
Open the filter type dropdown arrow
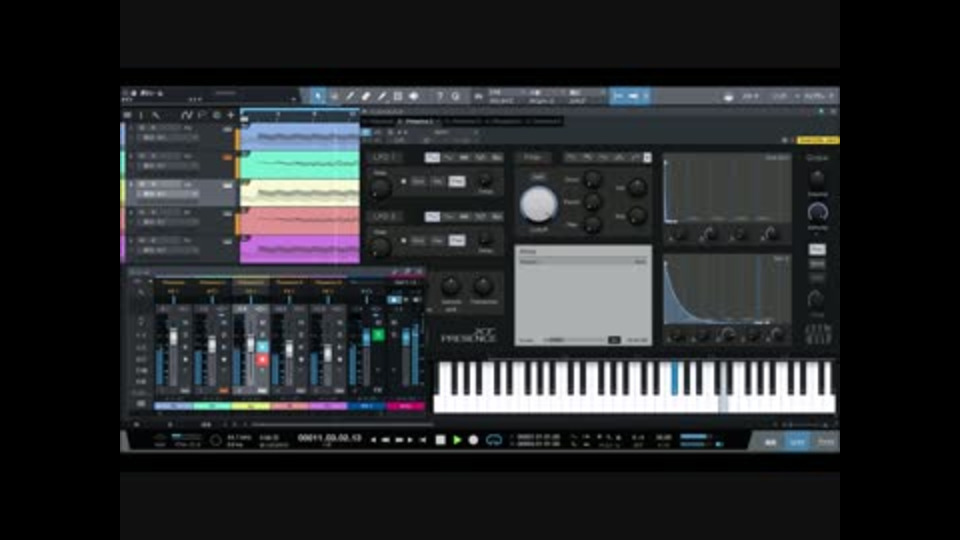pyautogui.click(x=647, y=158)
